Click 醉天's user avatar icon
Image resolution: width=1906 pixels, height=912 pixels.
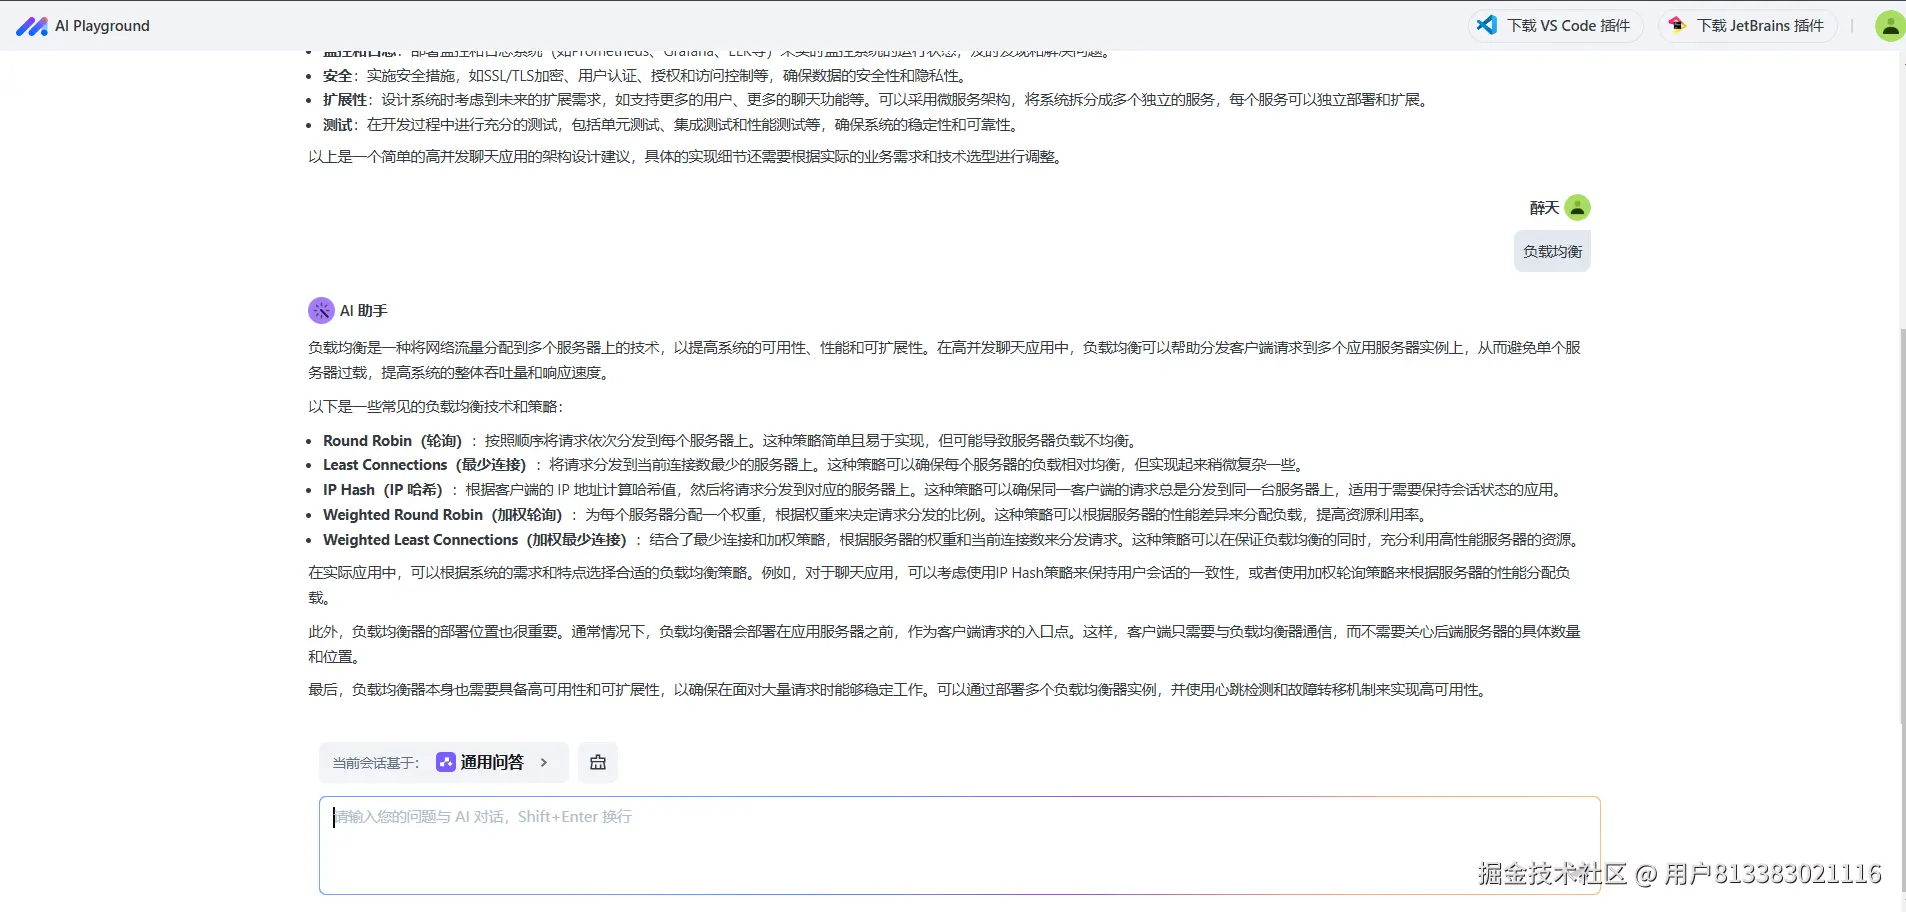click(x=1576, y=207)
